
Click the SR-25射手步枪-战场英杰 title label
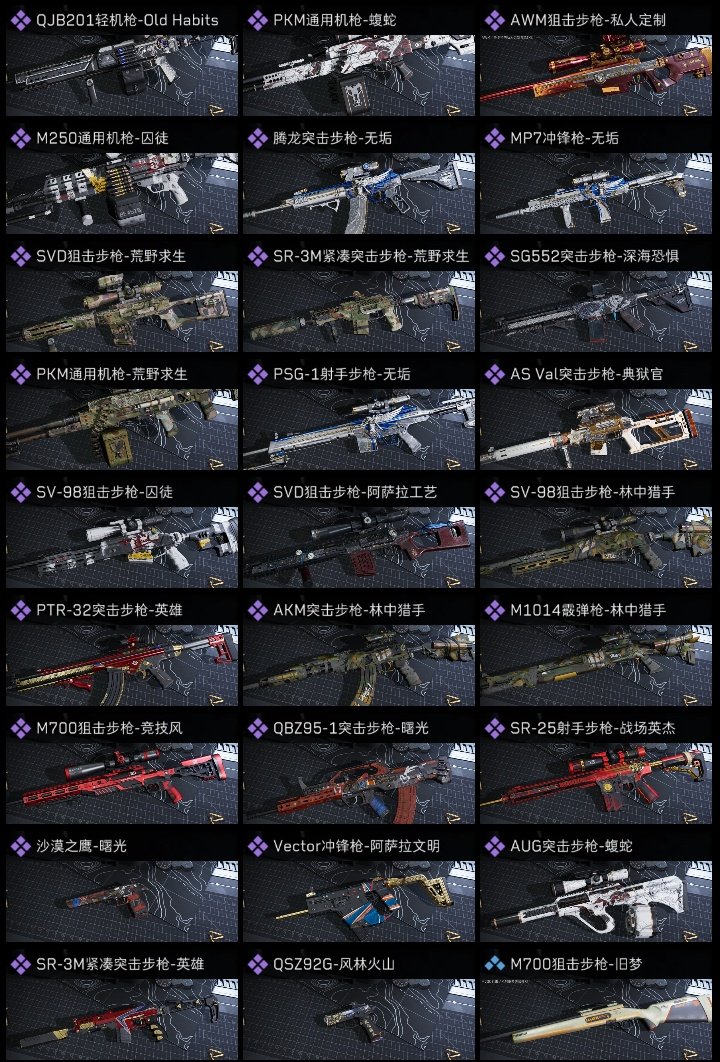point(593,728)
